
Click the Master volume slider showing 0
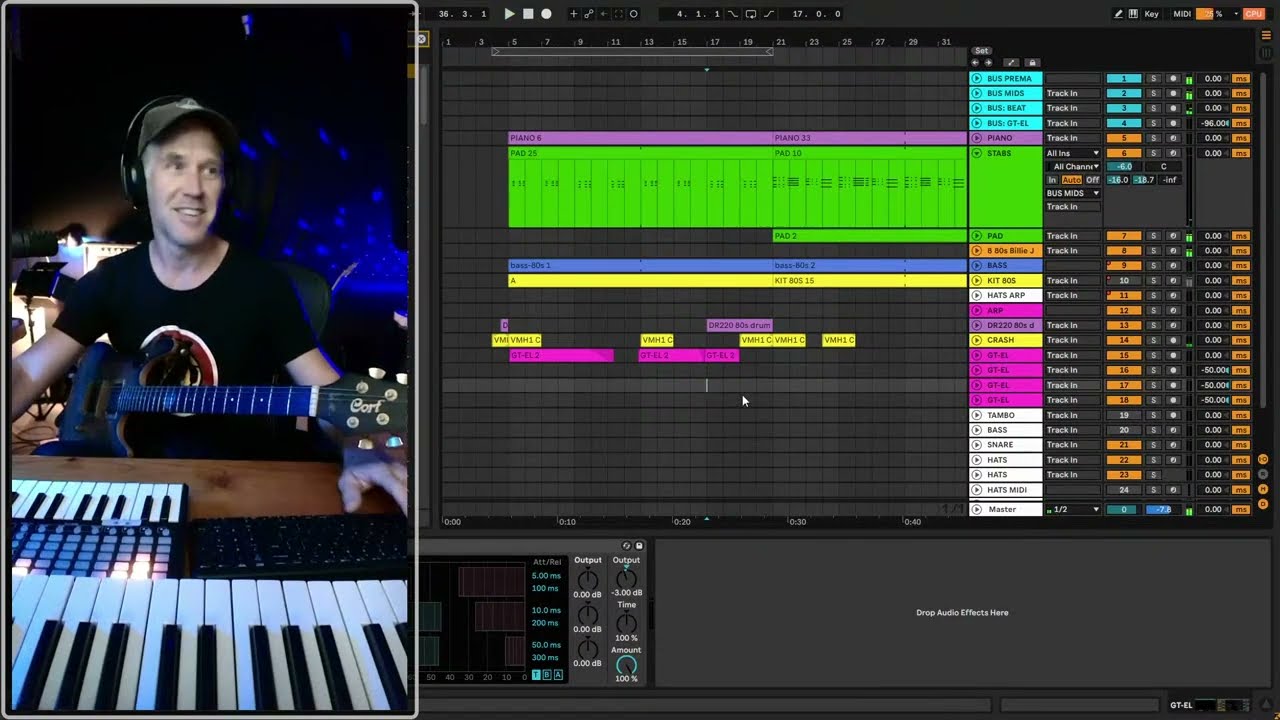coord(1124,509)
